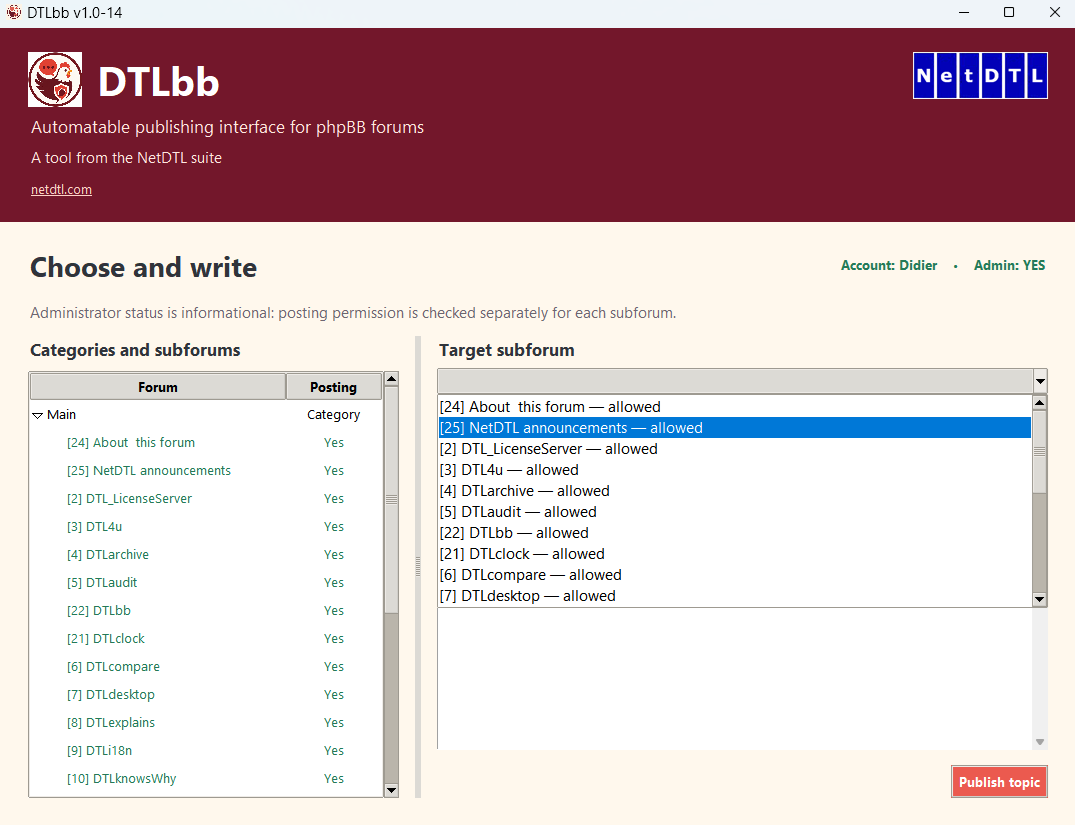Click the subforum list scroll-up arrow

pos(1039,403)
